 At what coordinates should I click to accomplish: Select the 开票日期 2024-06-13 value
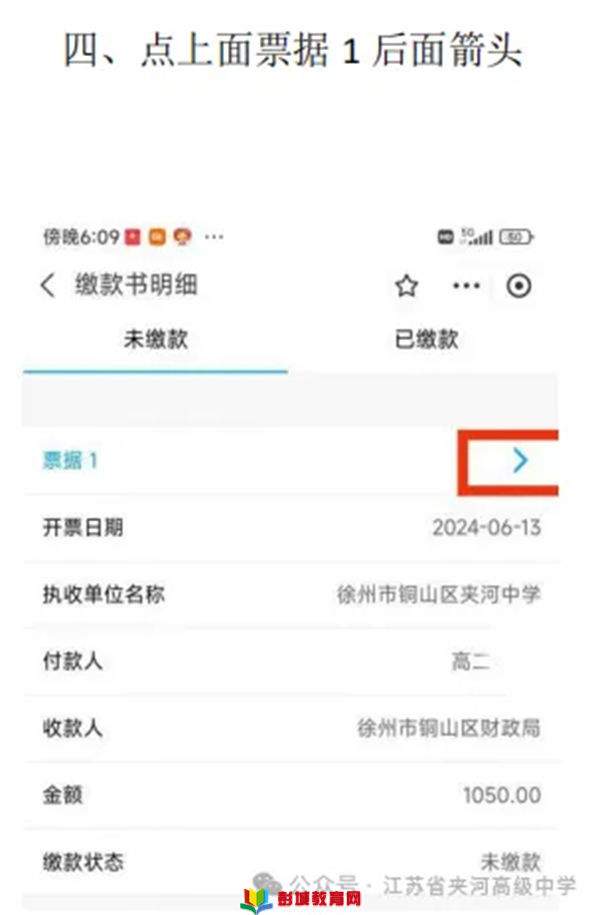487,528
